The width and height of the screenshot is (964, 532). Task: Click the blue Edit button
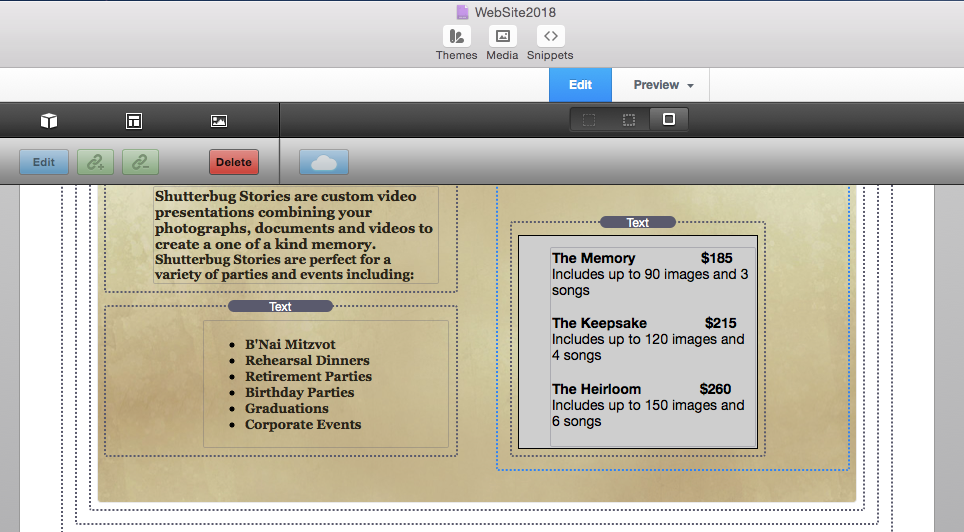coord(44,162)
